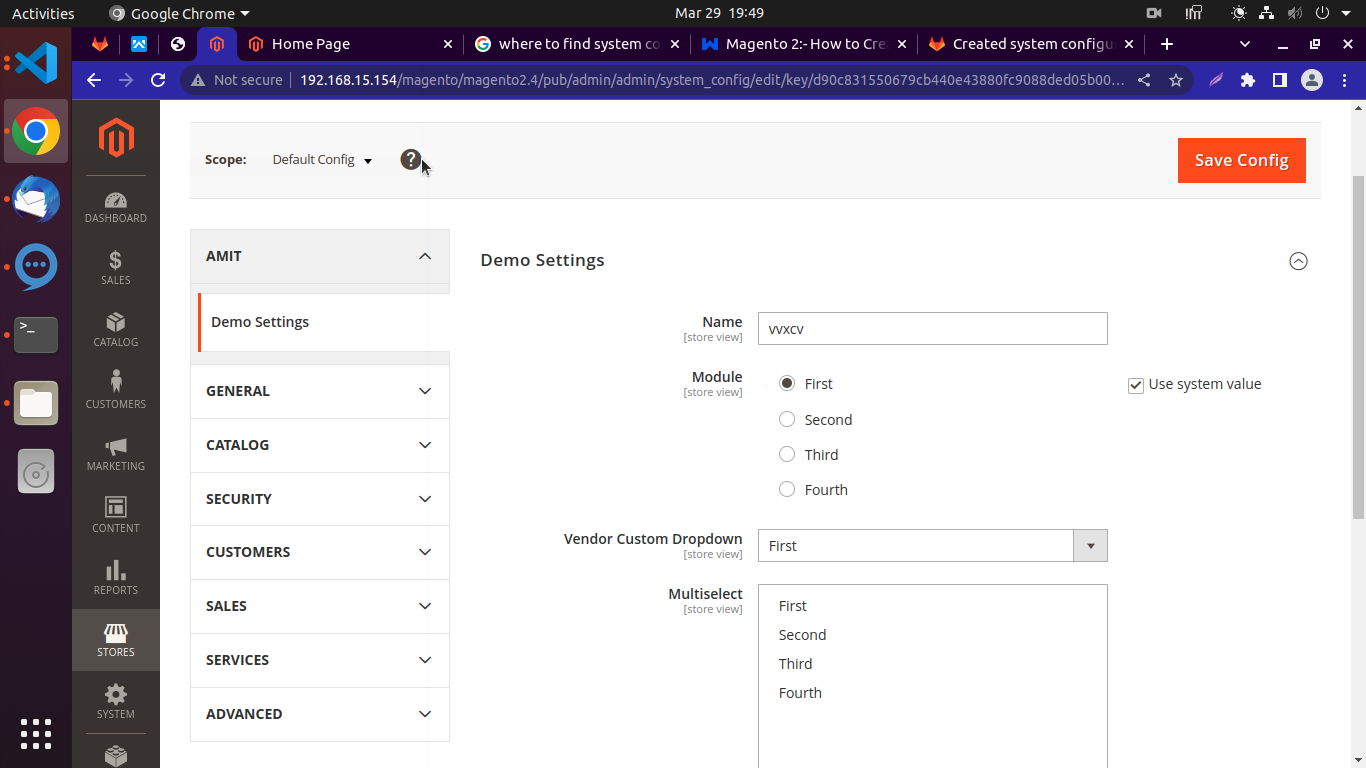The height and width of the screenshot is (768, 1366).
Task: Click the Save Config button
Action: pos(1241,160)
